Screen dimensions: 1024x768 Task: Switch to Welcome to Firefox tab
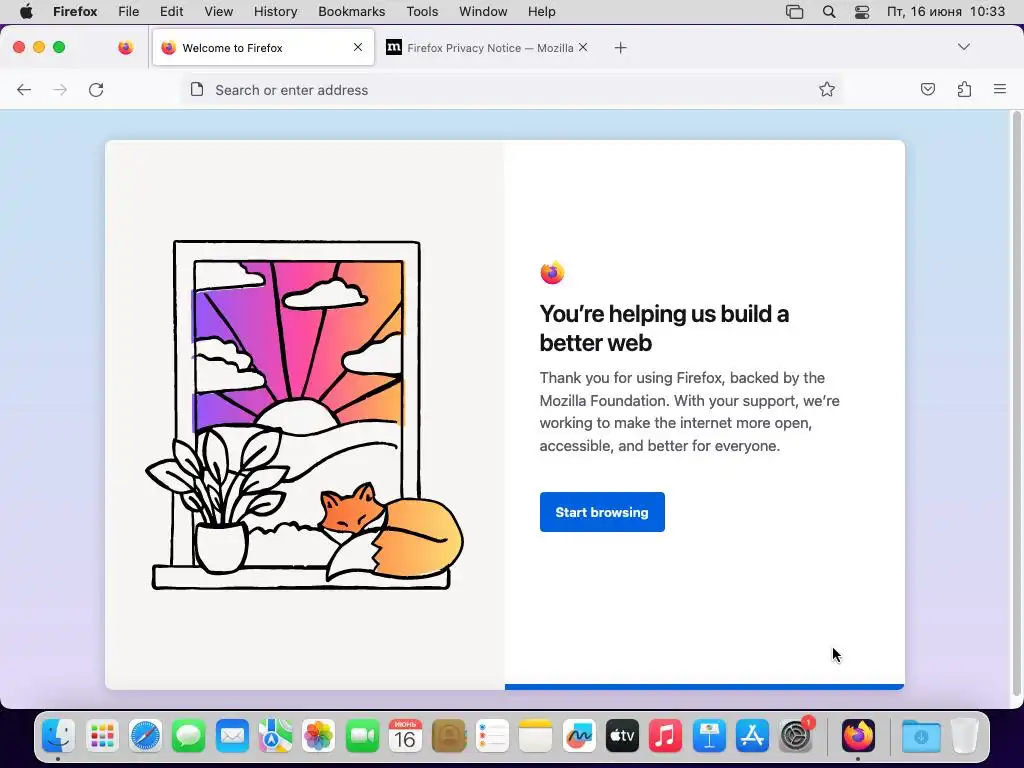tap(263, 48)
